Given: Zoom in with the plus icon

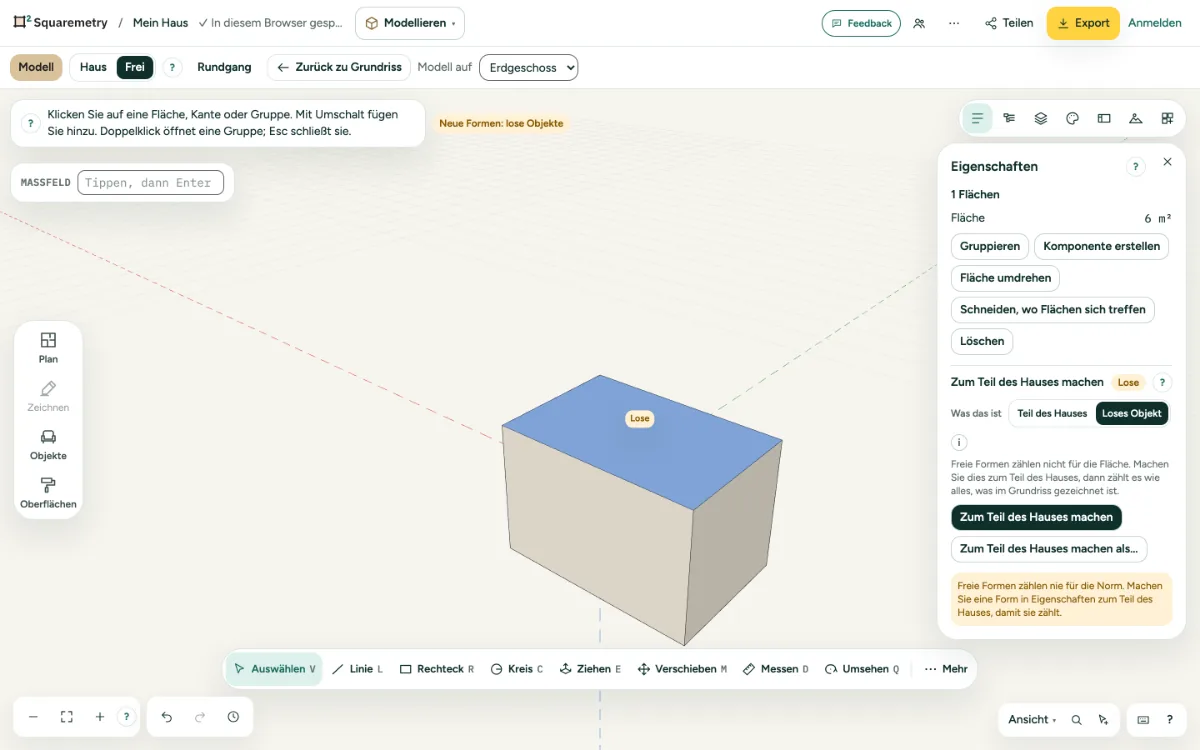Looking at the screenshot, I should coord(100,717).
